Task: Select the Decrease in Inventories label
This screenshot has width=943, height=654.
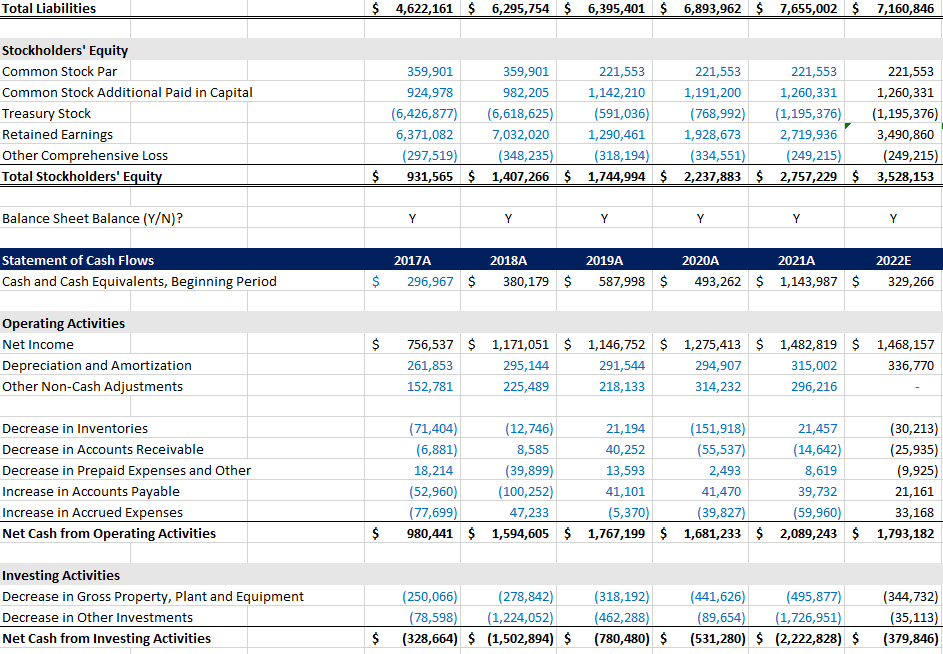Action: coord(75,429)
